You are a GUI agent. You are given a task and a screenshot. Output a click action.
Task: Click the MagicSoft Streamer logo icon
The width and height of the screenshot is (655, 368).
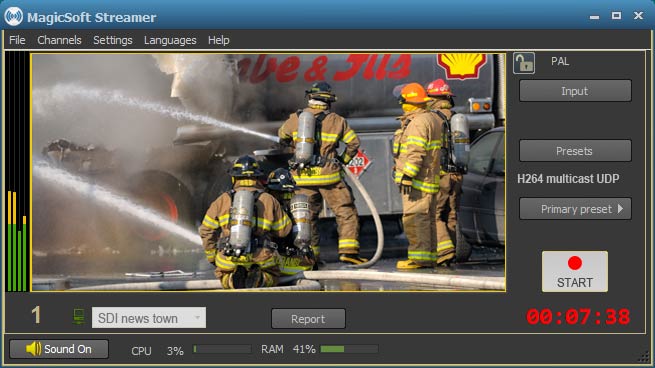coord(13,17)
